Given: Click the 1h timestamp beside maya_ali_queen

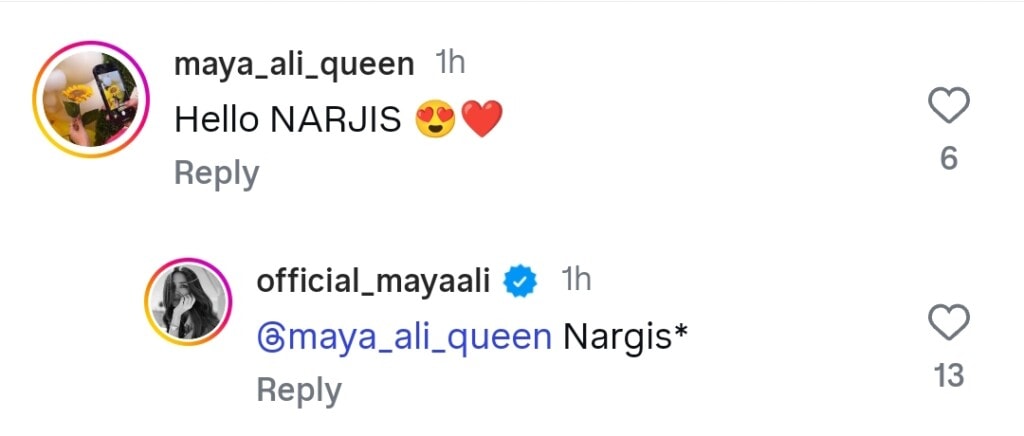Looking at the screenshot, I should pyautogui.click(x=450, y=64).
